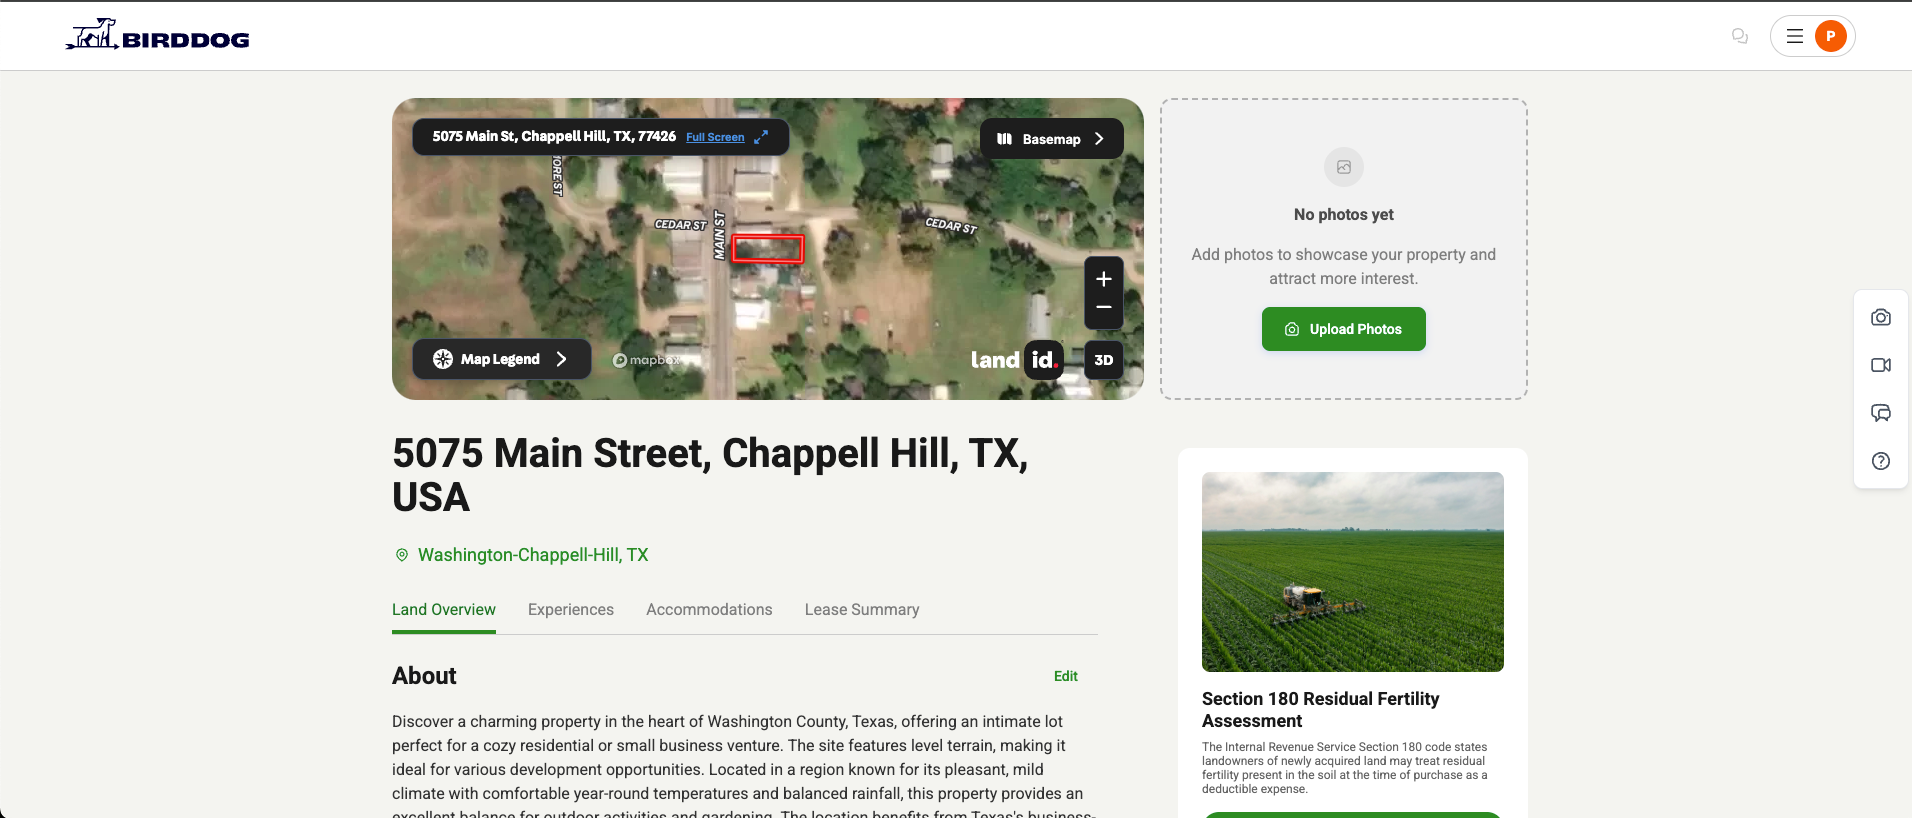Click the full screen expand arrows icon
Viewport: 1912px width, 818px height.
coord(761,137)
